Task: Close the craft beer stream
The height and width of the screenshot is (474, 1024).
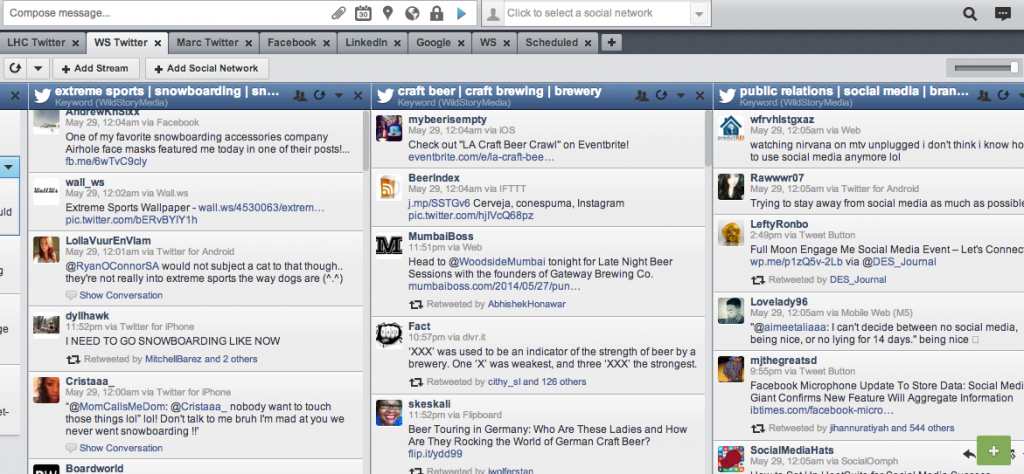Action: 700,96
